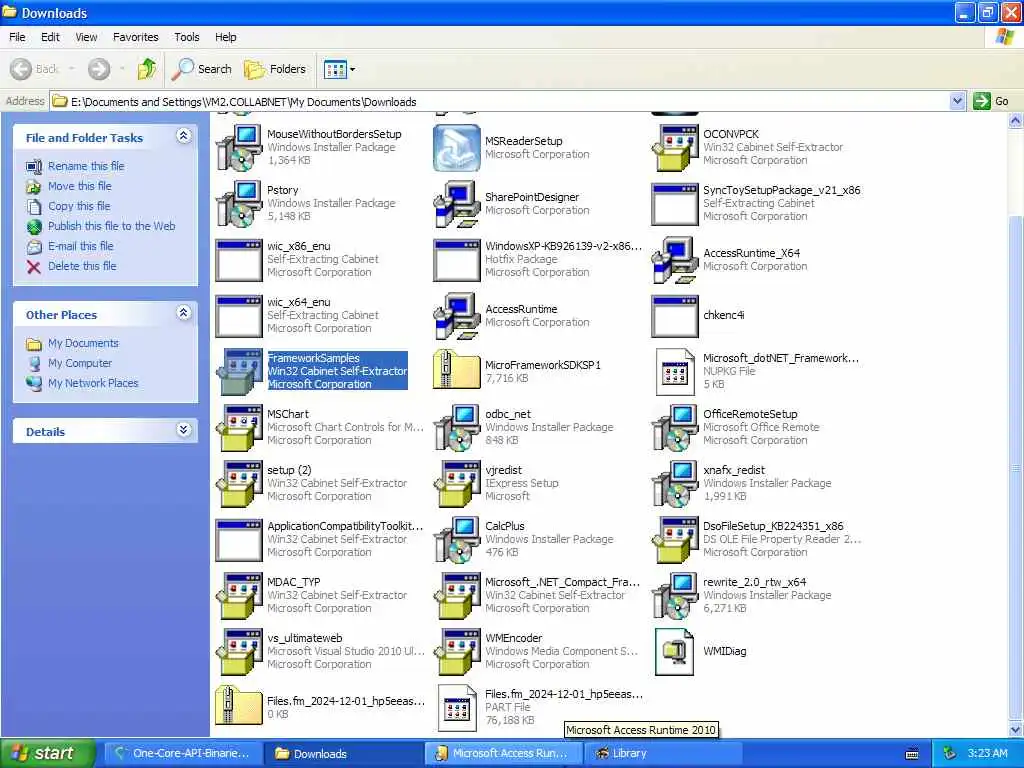Click the address bar path field
This screenshot has width=1024, height=768.
tap(500, 101)
